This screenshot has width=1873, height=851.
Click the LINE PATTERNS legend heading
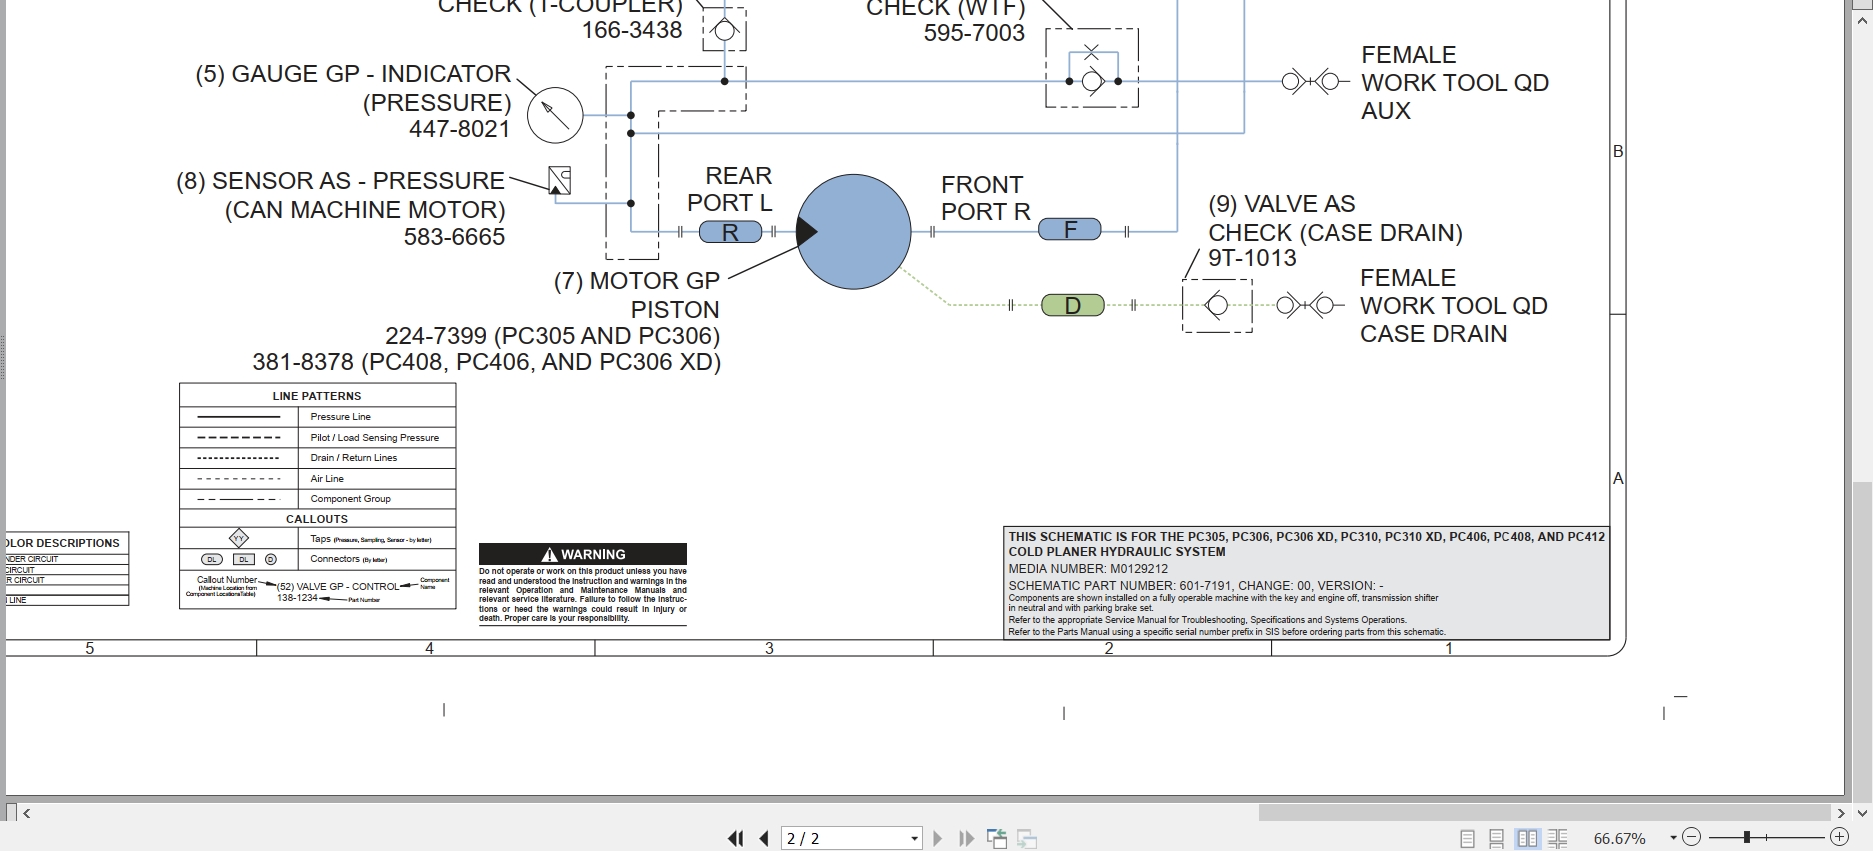tap(317, 396)
